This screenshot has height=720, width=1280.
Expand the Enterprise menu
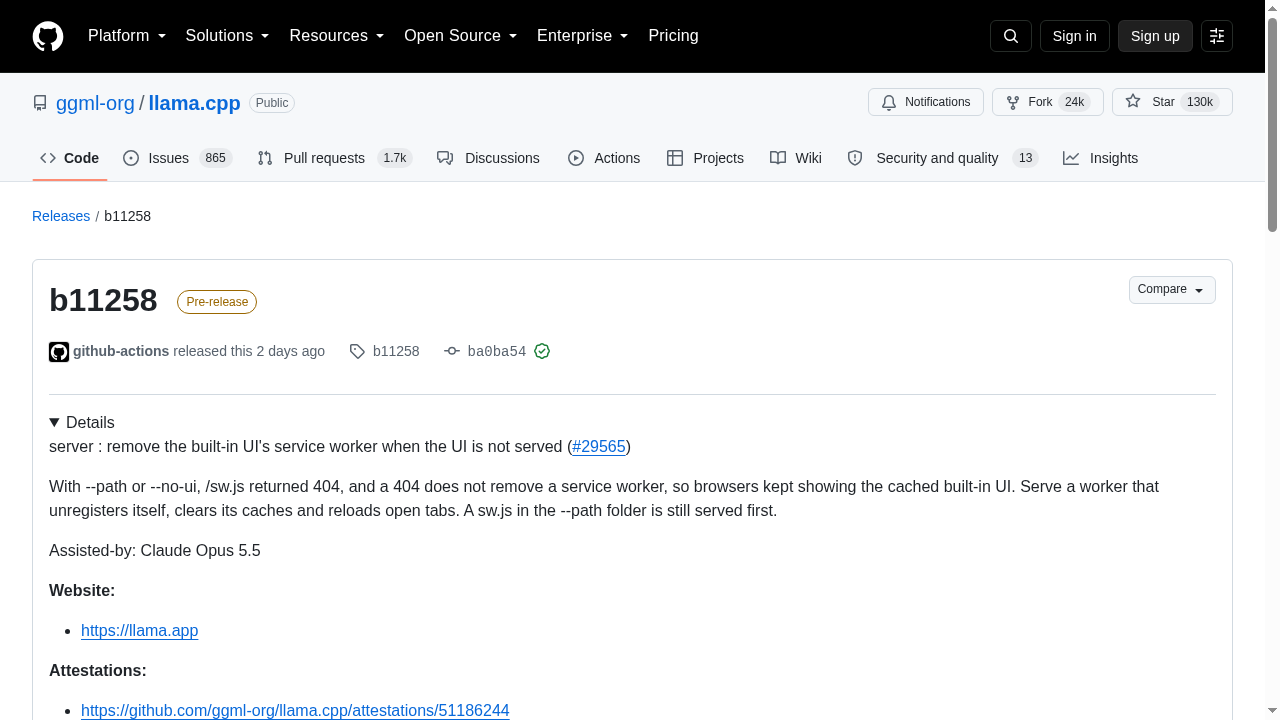583,36
